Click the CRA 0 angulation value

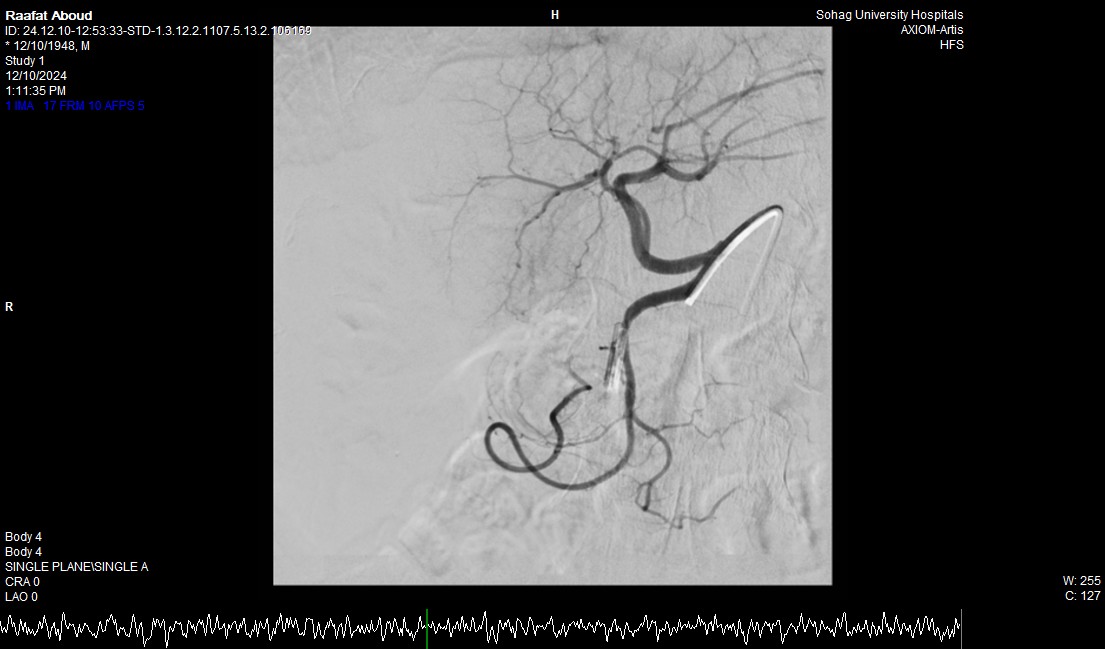[22, 582]
